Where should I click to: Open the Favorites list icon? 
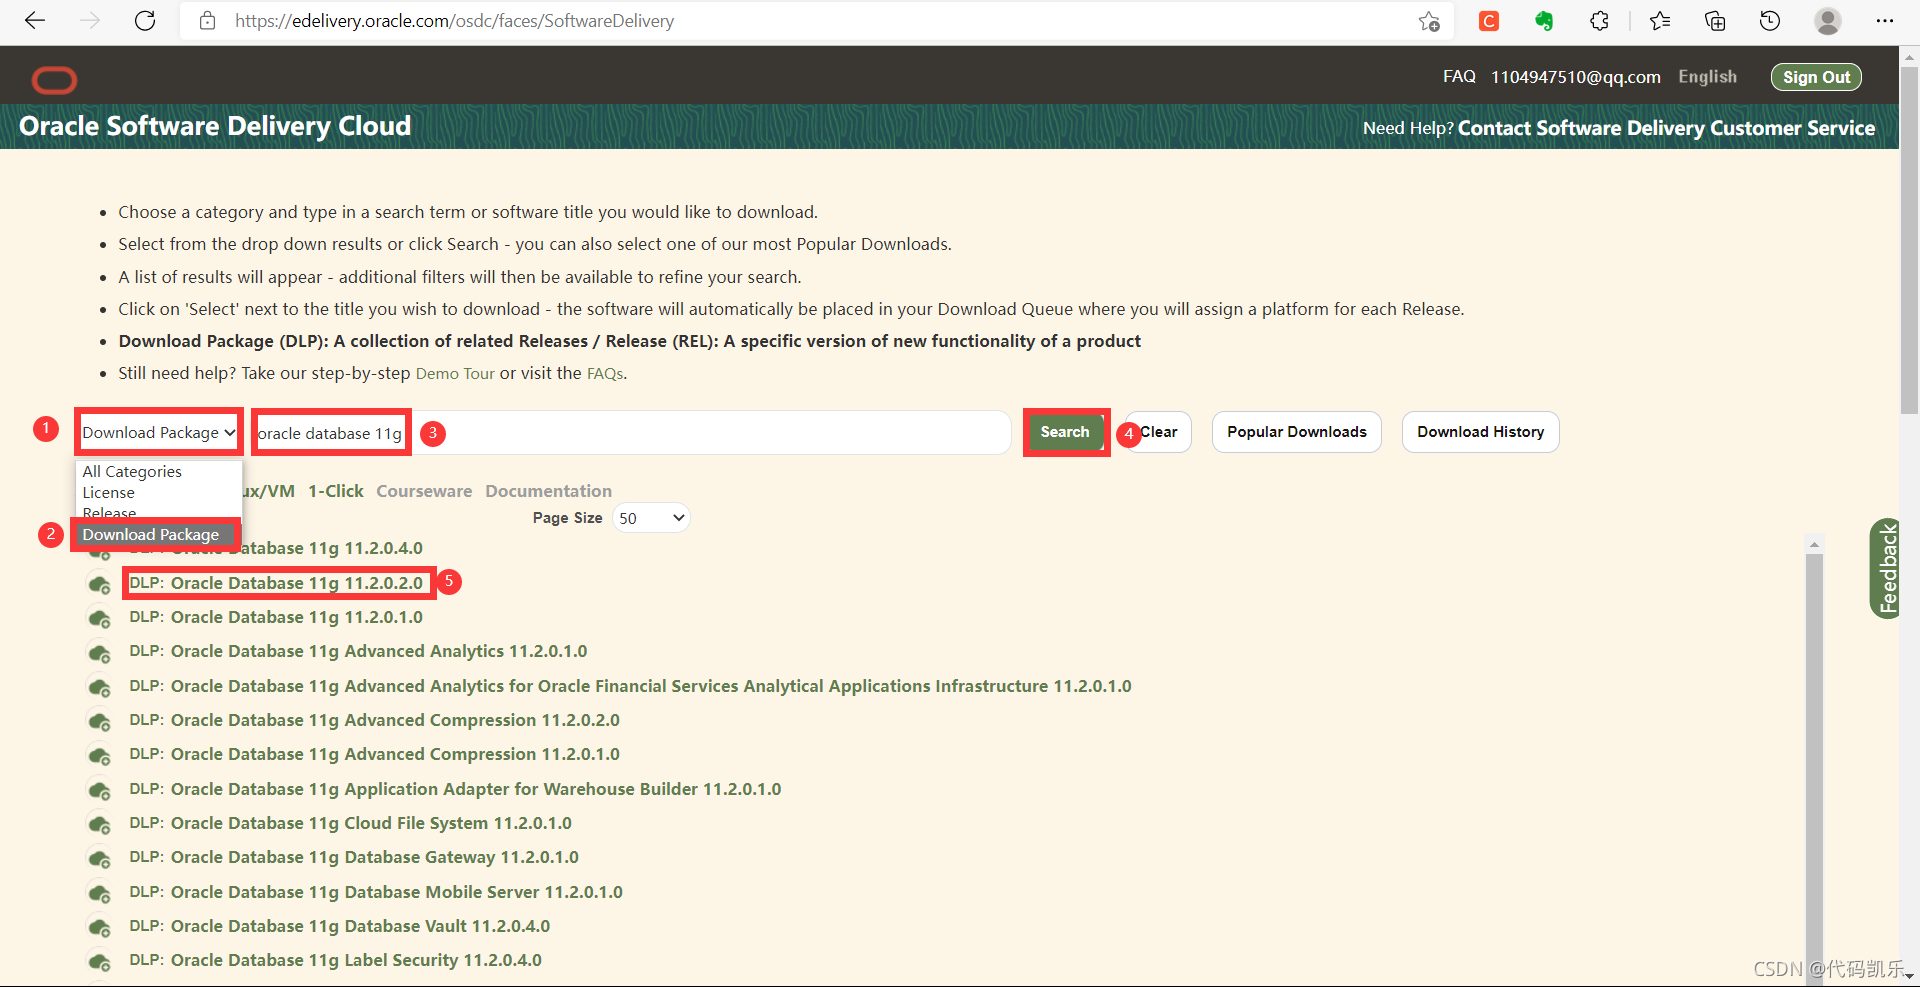tap(1660, 21)
